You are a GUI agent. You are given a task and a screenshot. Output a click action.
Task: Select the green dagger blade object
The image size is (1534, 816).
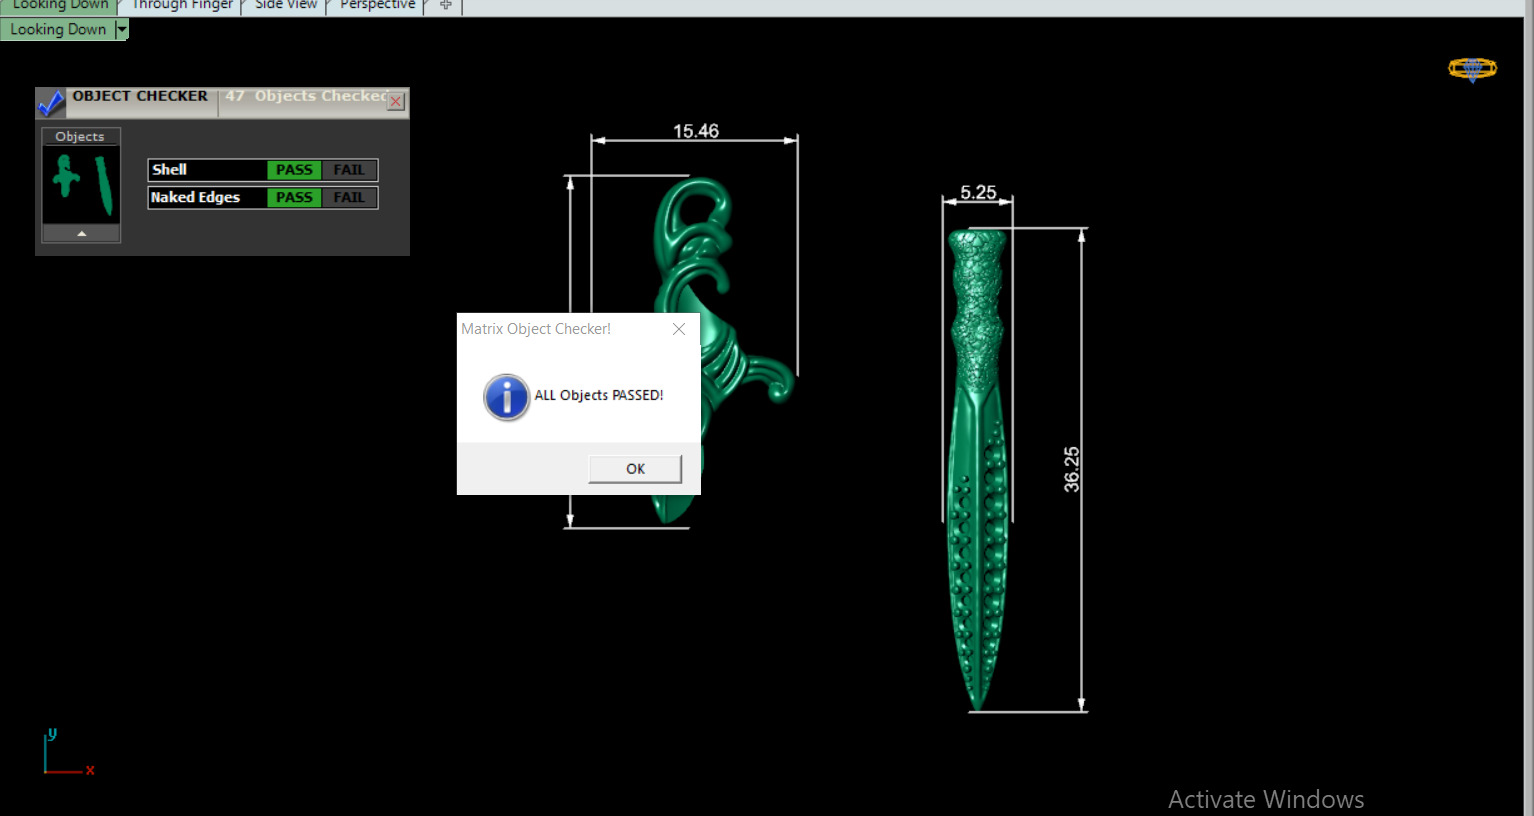(x=977, y=470)
